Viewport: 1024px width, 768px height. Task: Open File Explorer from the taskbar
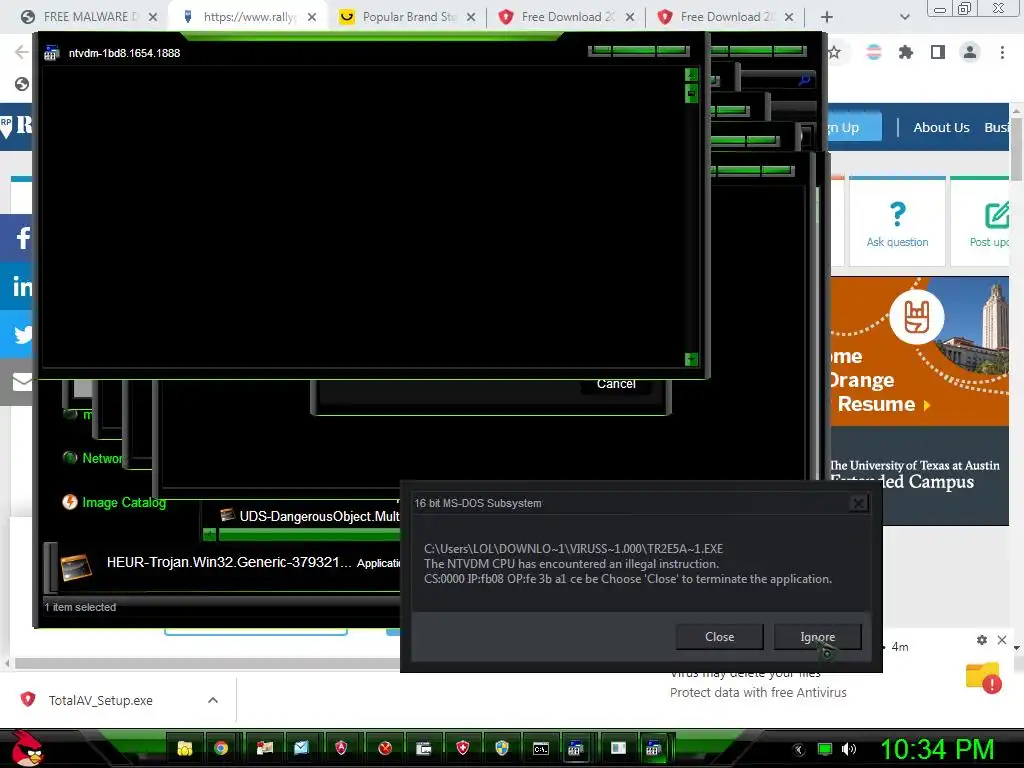tap(185, 748)
